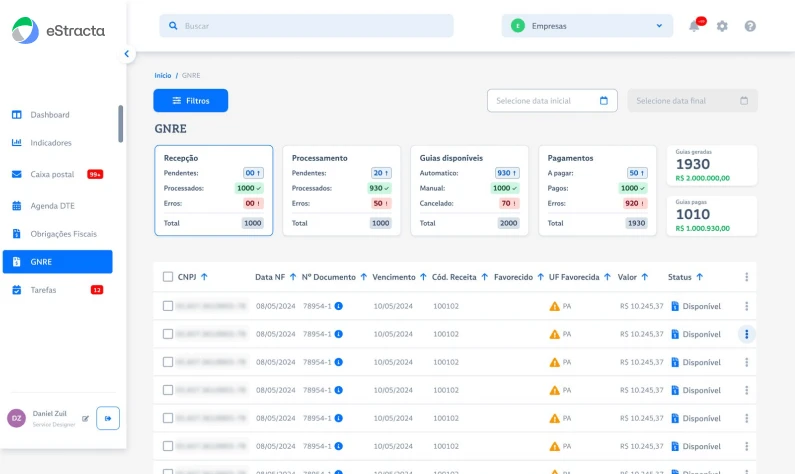
Task: Go to Obrigações Fiscais in sidebar
Action: [63, 234]
